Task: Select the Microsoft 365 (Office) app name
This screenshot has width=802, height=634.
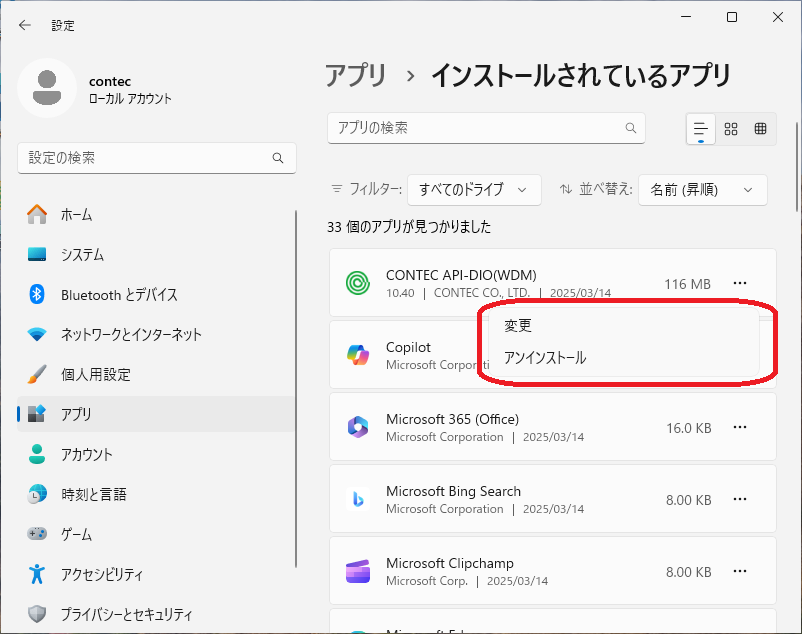Action: tap(452, 419)
